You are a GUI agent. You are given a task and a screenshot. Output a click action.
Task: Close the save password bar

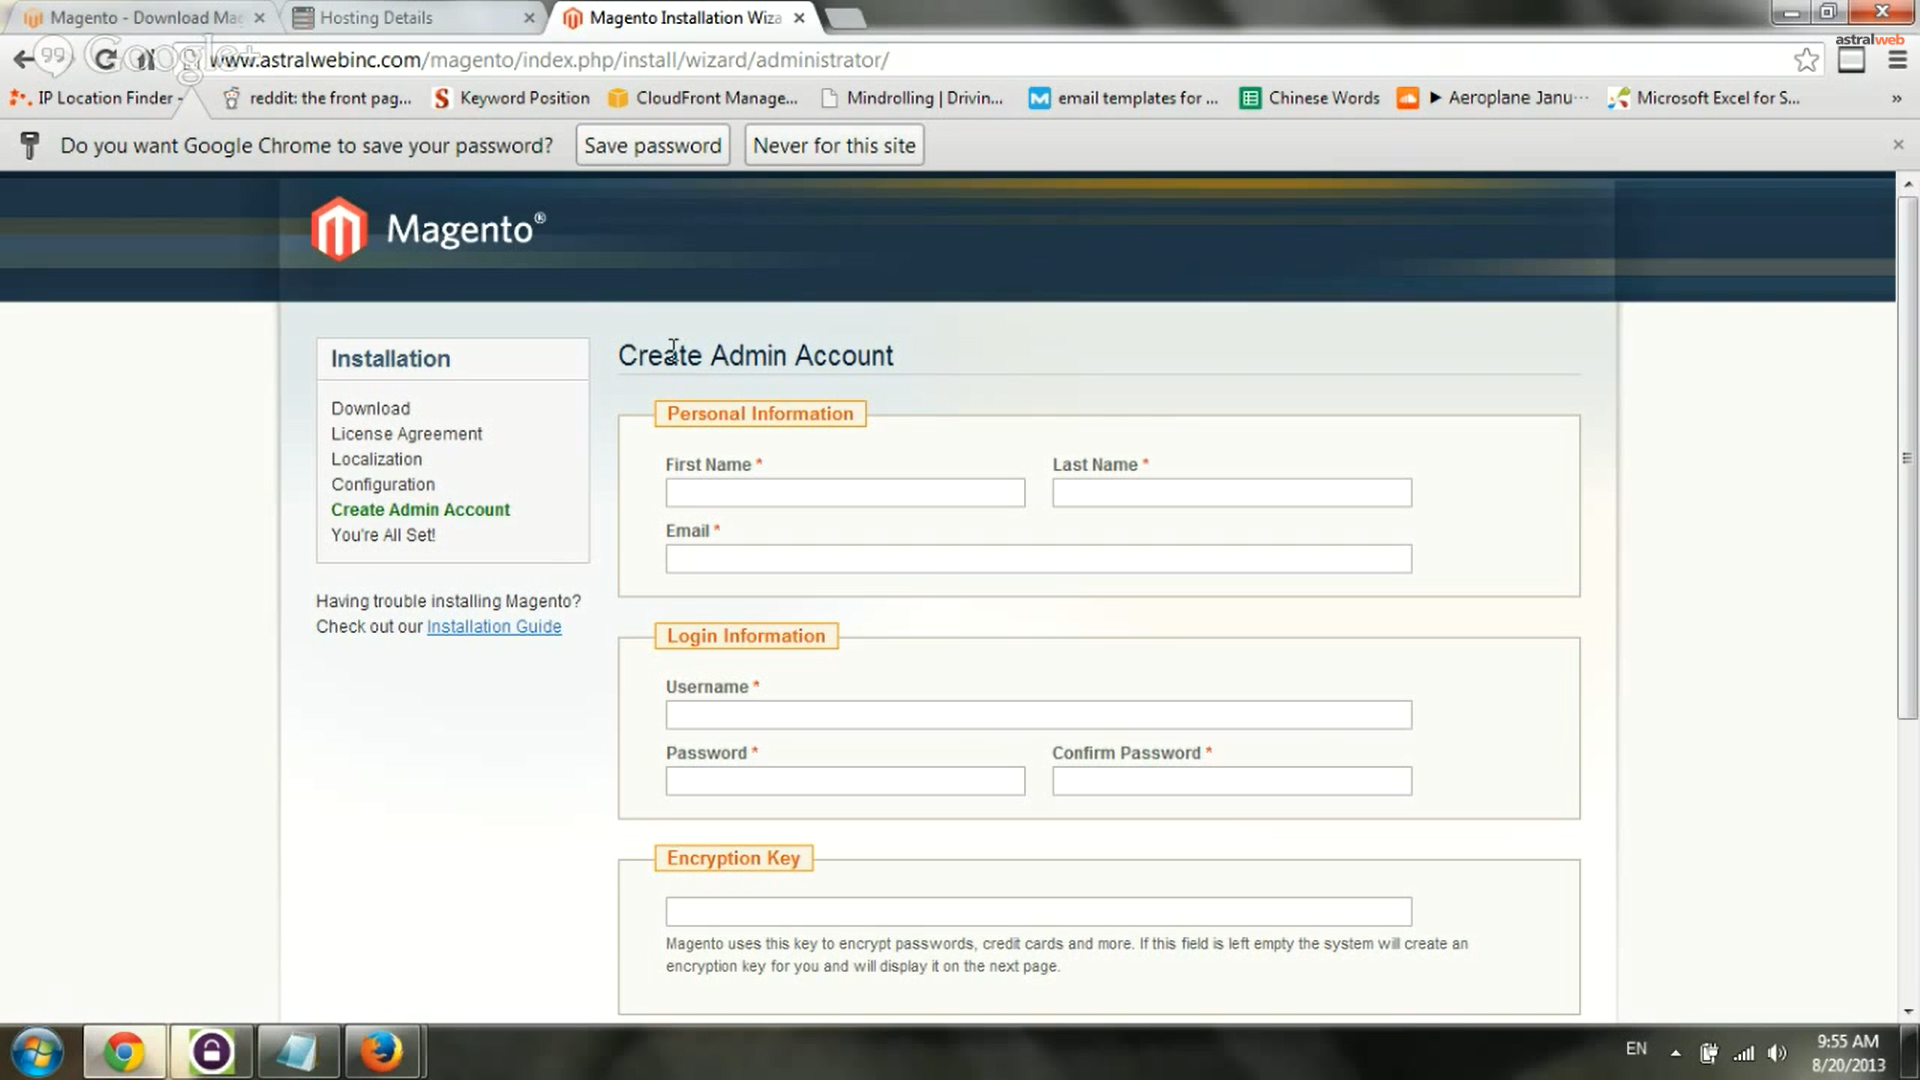tap(1898, 145)
